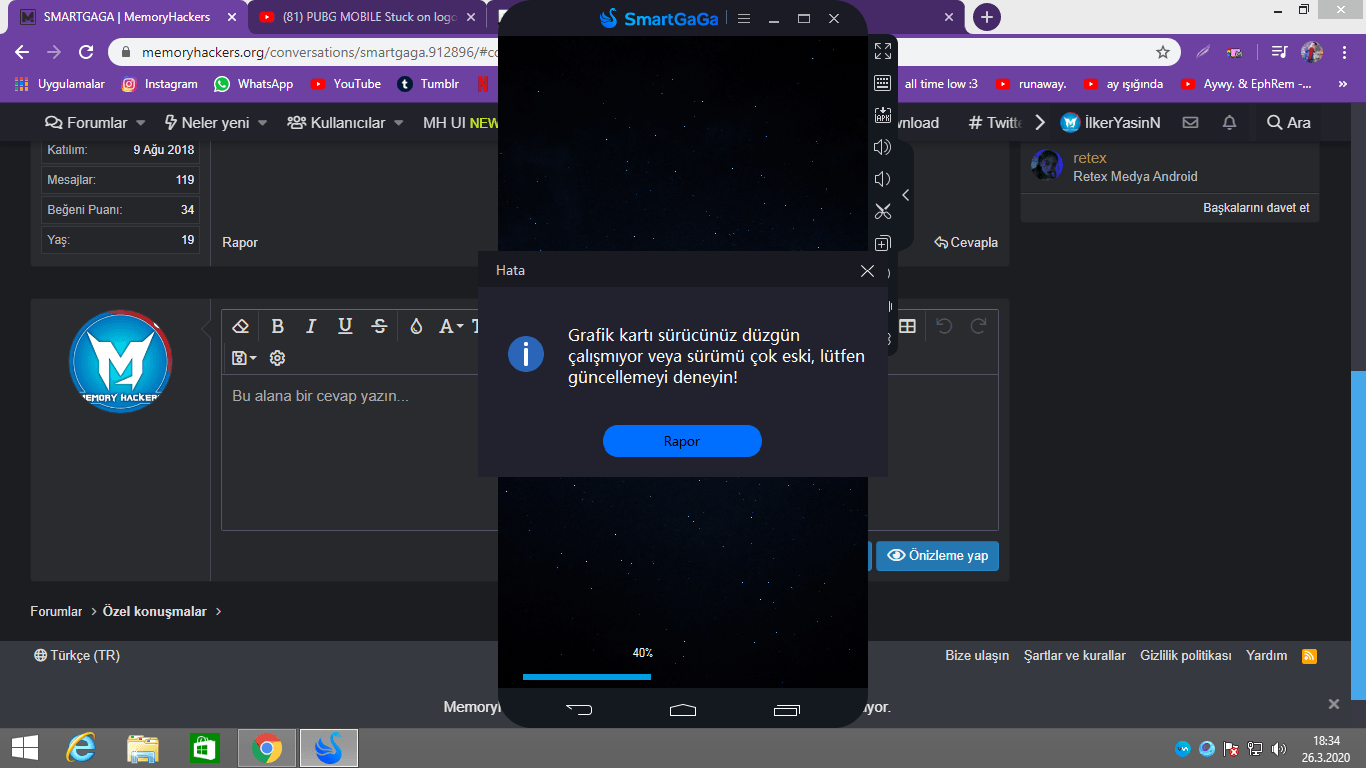1366x768 pixels.
Task: Click undo icon in editor
Action: pos(944,326)
